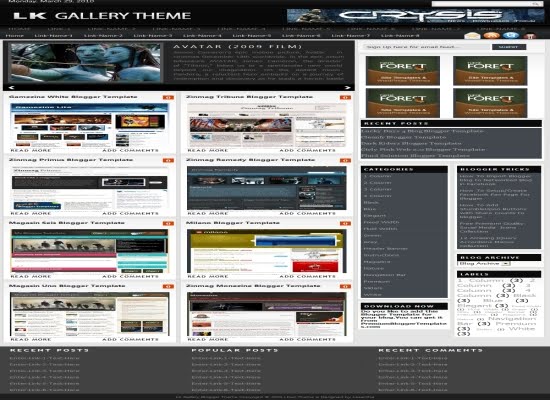The height and width of the screenshot is (400, 550).
Task: Click Add Comments under Magasin Uno post
Action: tap(130, 339)
